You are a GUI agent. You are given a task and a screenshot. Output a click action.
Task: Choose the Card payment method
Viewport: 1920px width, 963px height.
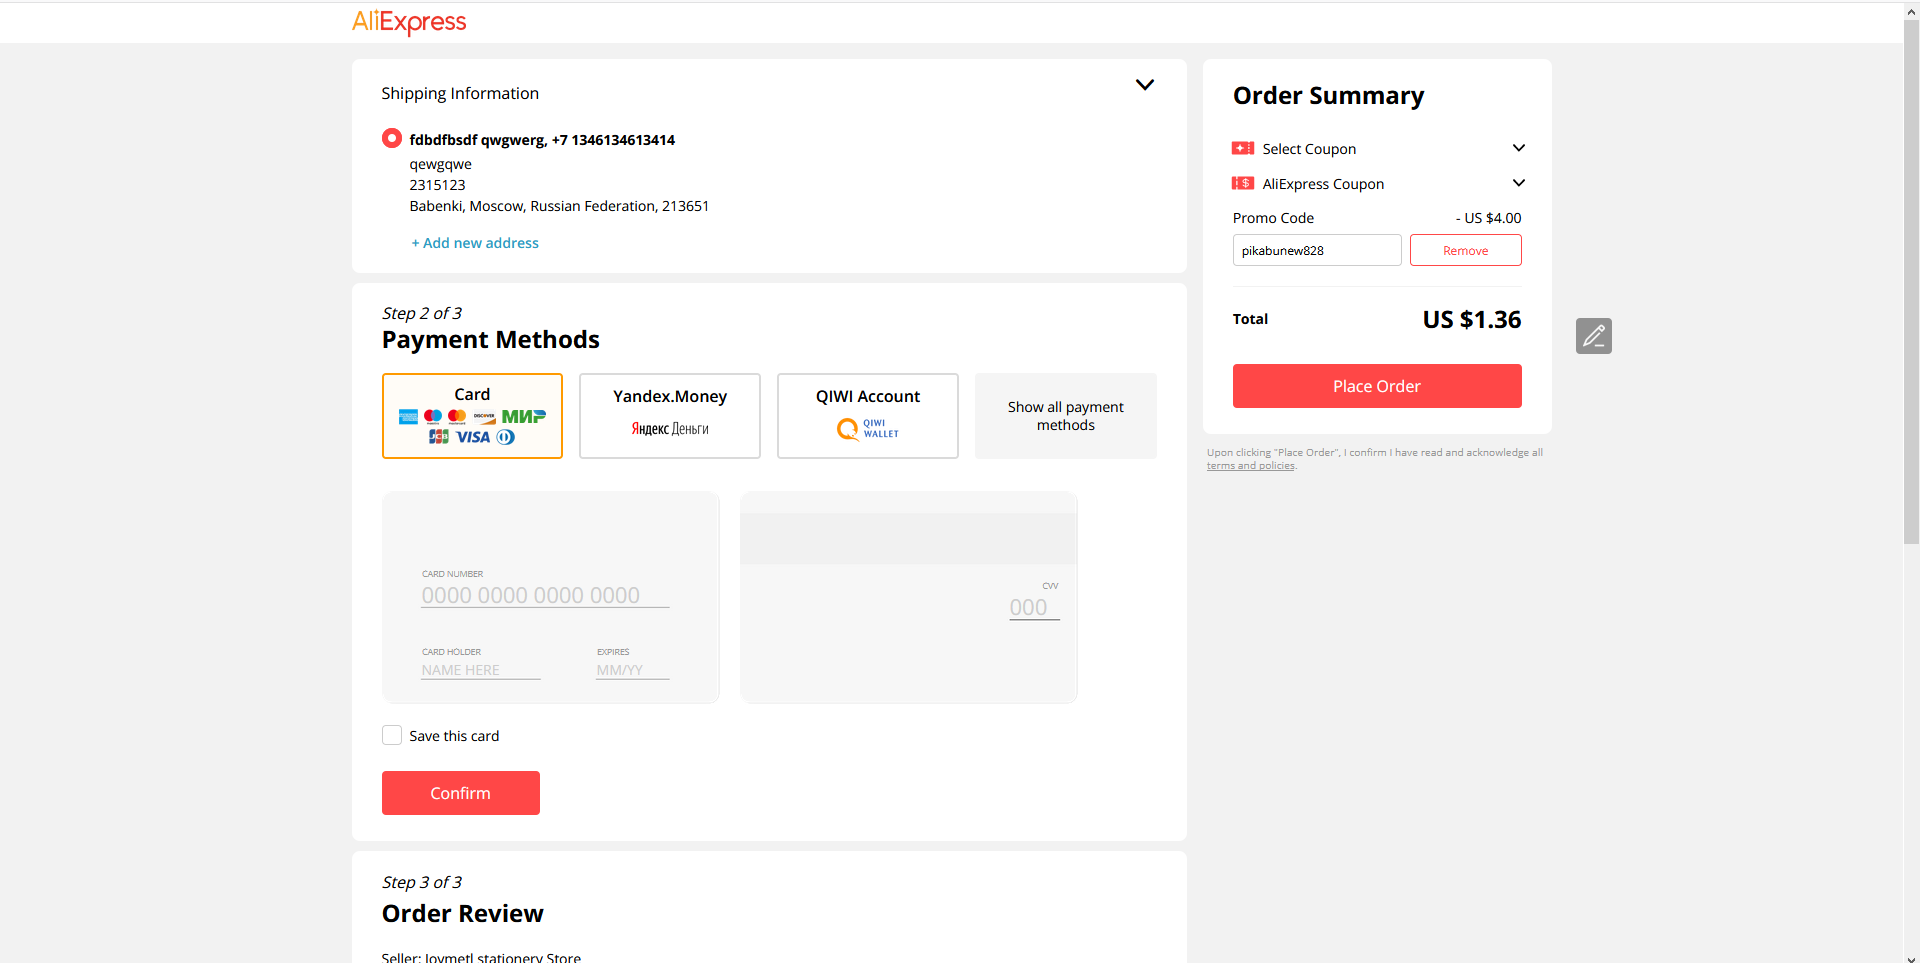click(472, 416)
